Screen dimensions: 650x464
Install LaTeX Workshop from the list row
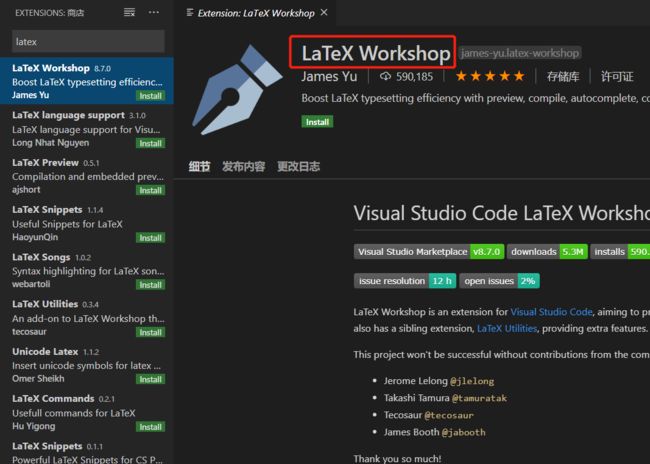150,96
